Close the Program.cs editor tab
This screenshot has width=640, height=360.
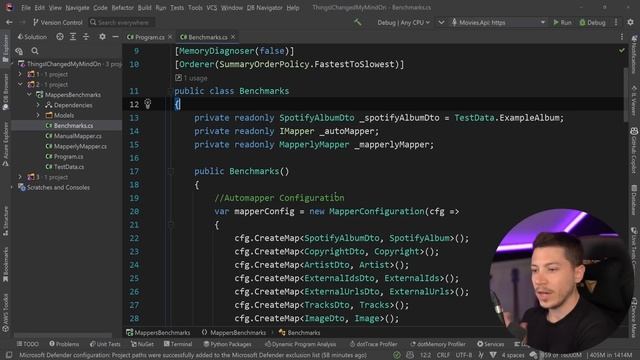(170, 37)
